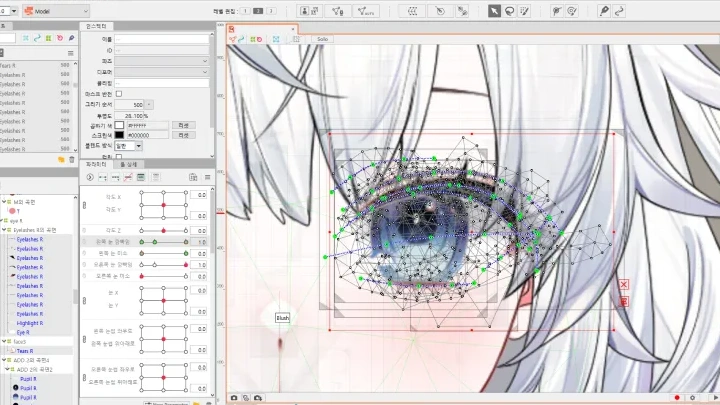The width and height of the screenshot is (720, 405).
Task: Collapse the face3 group in tree
Action: [x=4, y=342]
